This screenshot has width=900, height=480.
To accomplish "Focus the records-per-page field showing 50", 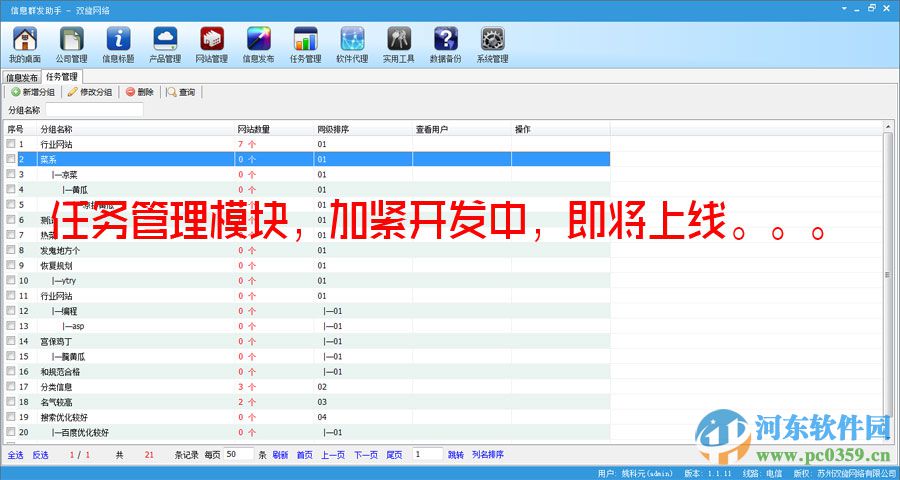I will (x=239, y=454).
